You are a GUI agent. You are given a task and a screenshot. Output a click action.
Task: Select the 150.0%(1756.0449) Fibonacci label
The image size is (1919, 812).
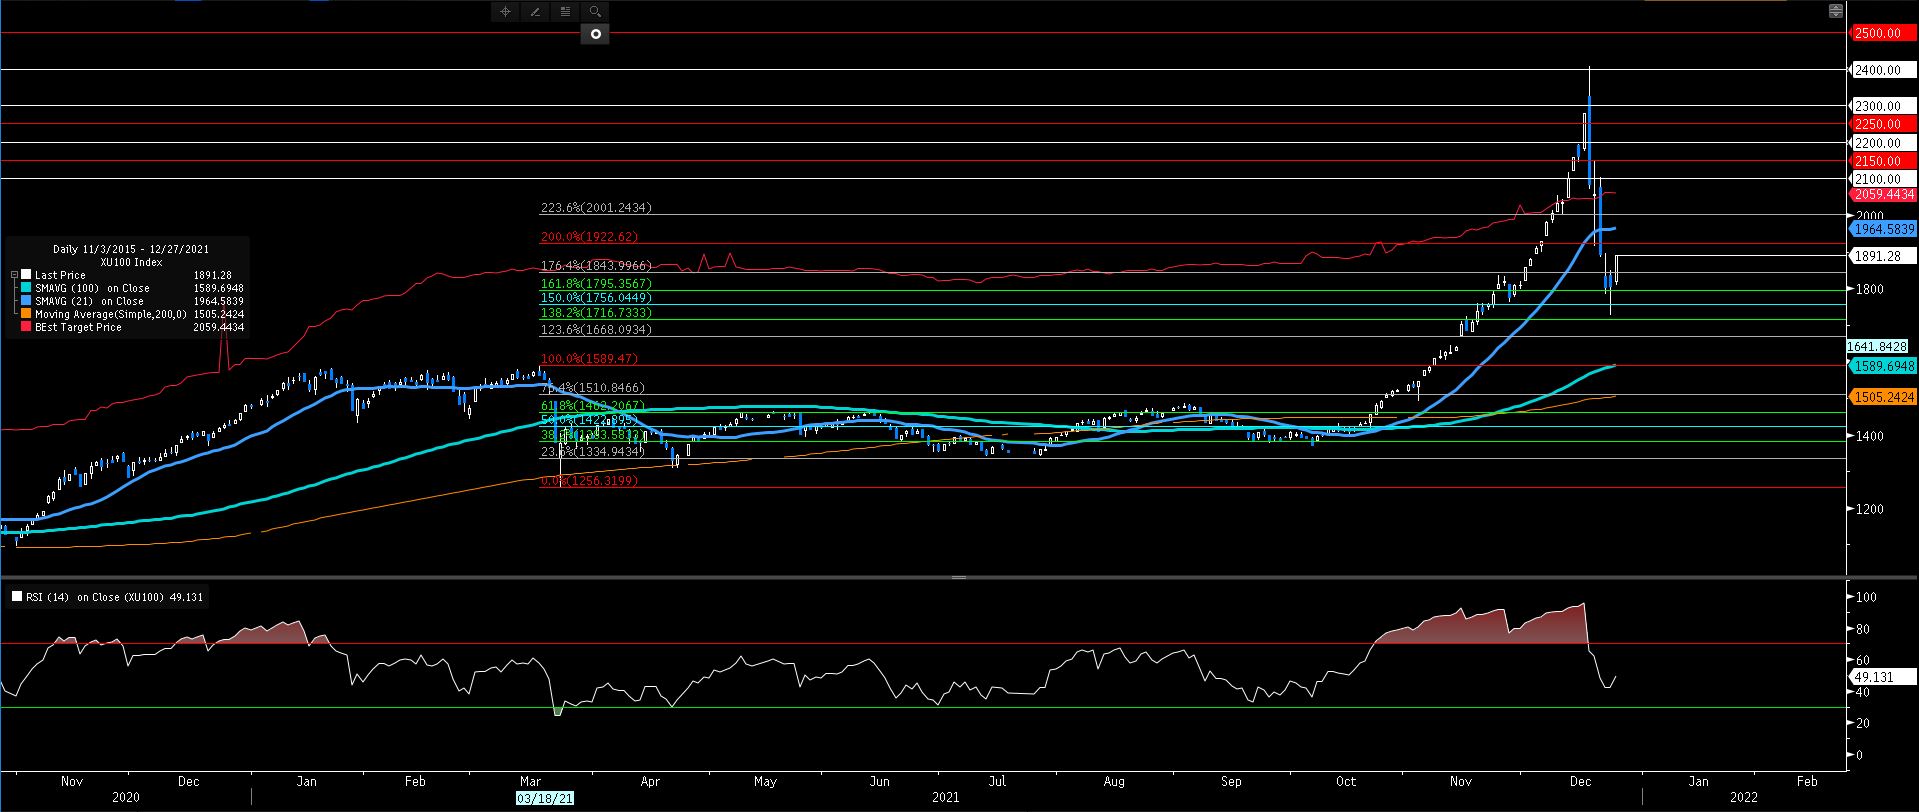click(596, 298)
